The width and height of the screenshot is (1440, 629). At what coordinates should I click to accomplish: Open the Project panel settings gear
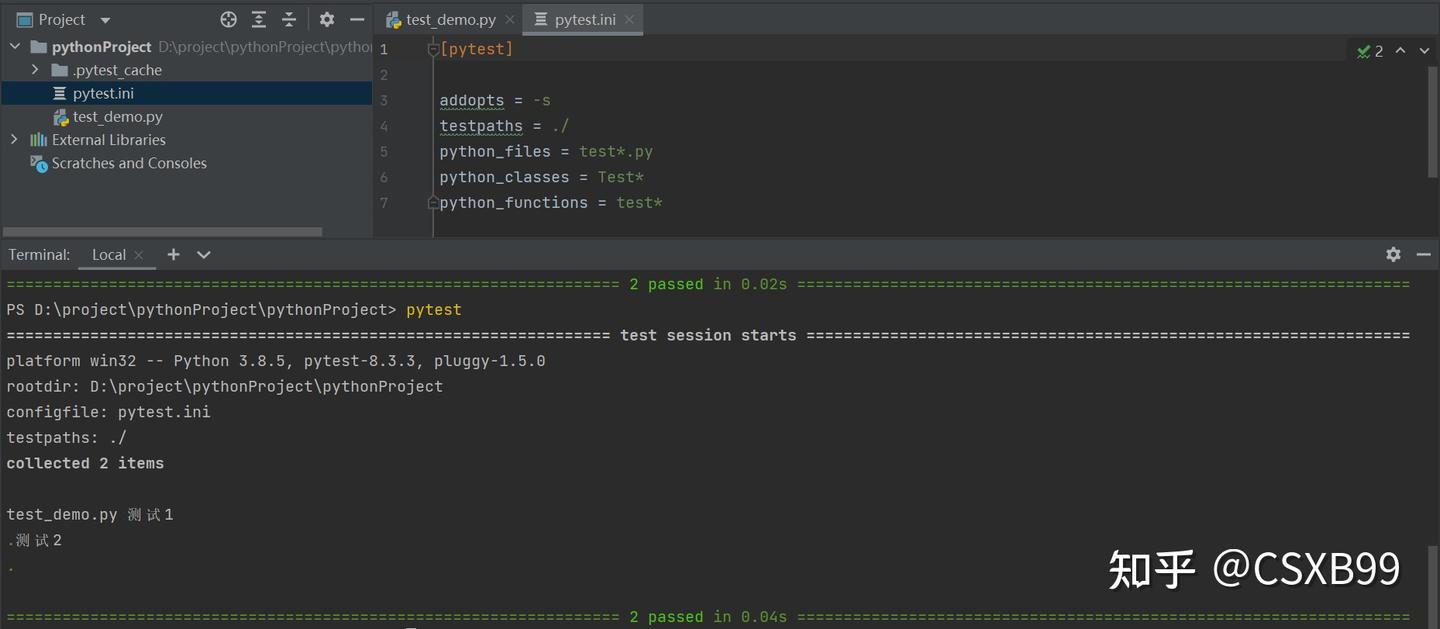click(327, 19)
